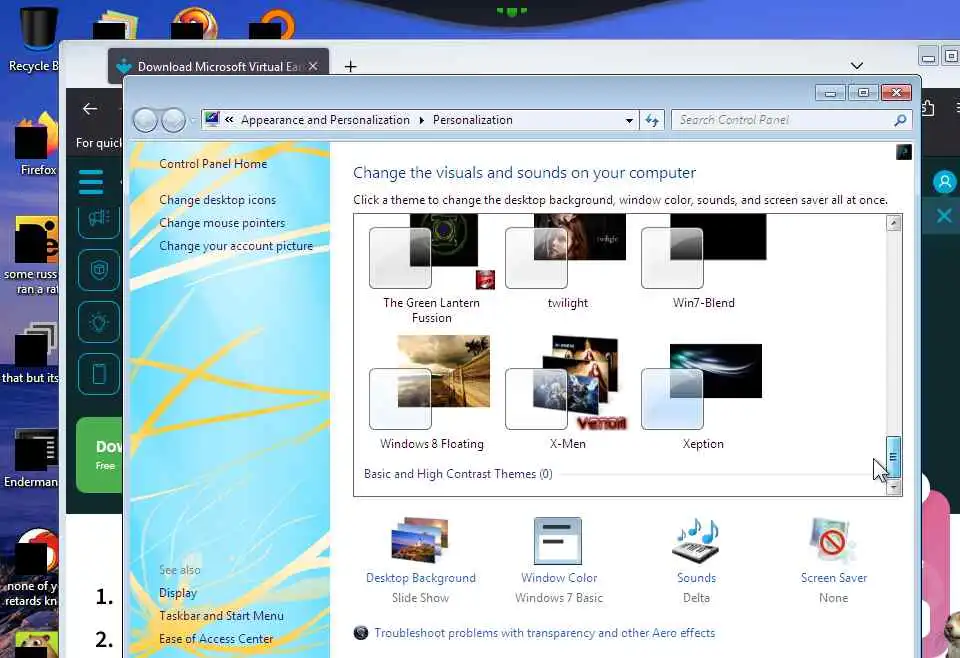Open the Display link under See also
This screenshot has width=960, height=658.
coord(178,593)
